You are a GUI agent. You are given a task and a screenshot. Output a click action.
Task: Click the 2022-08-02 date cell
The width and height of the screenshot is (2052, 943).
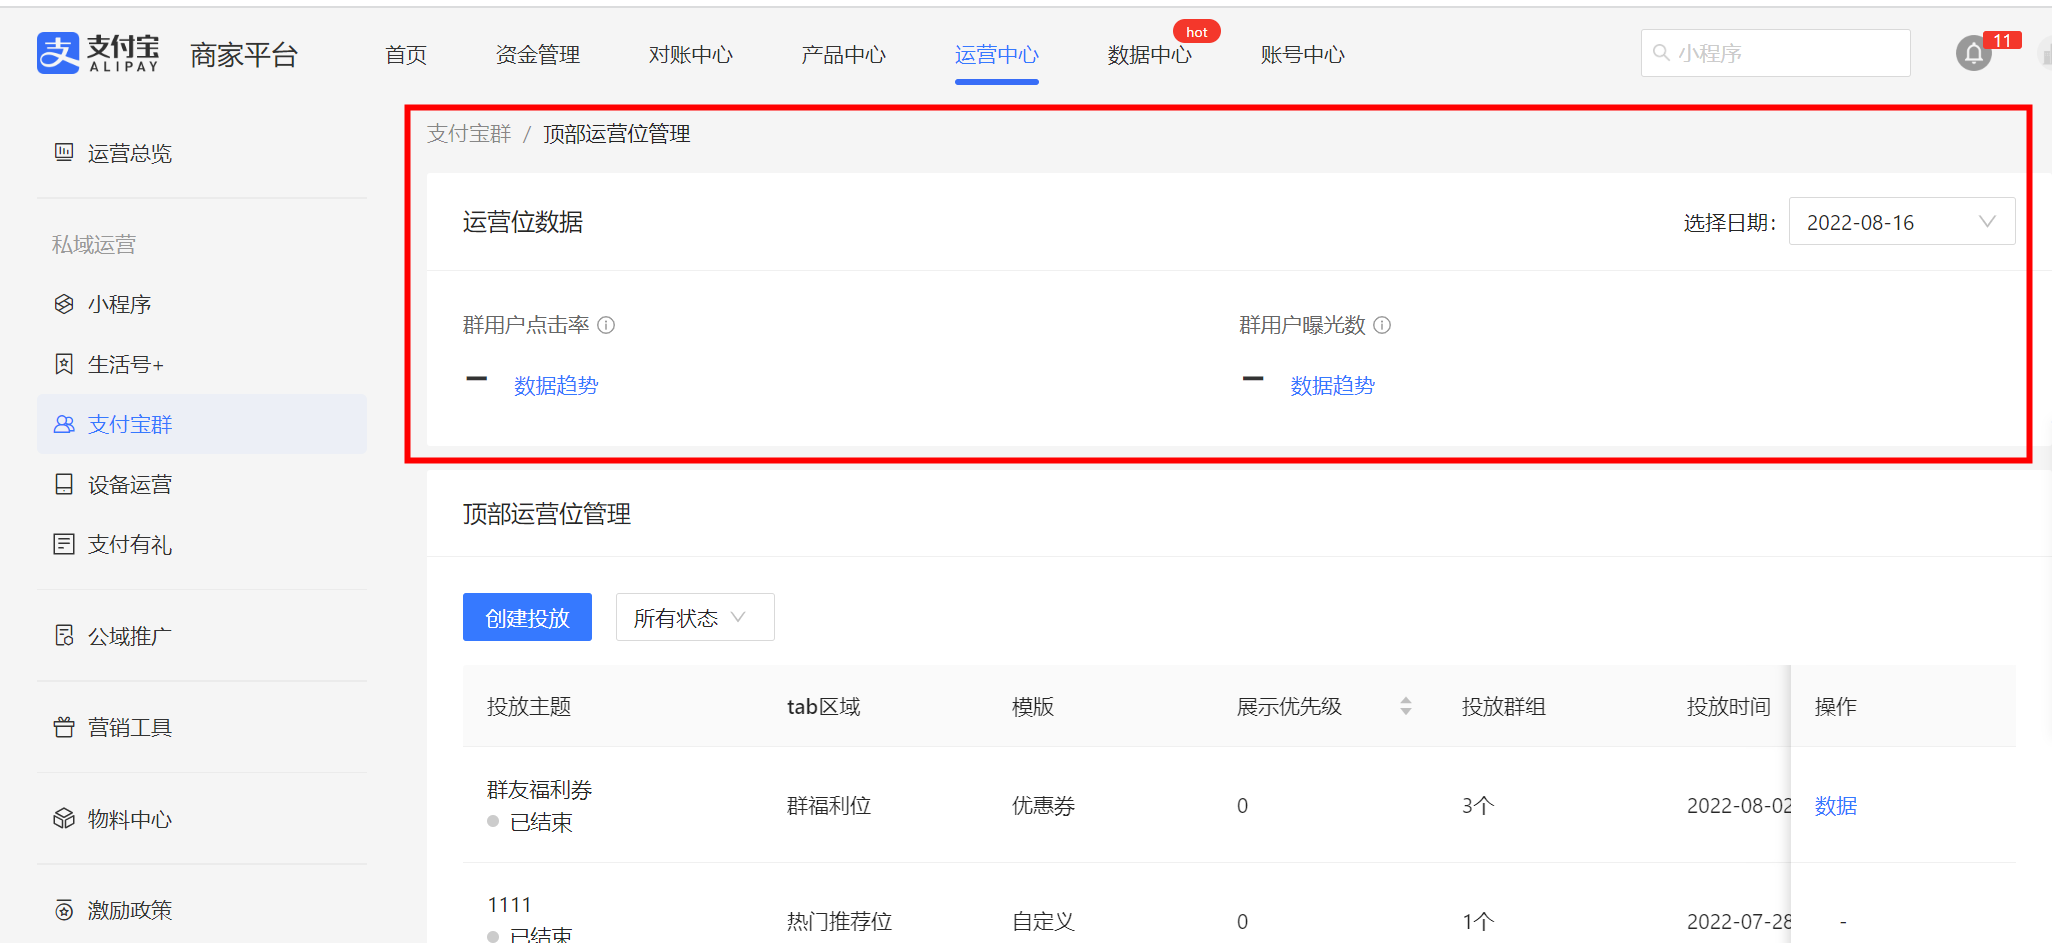[x=1739, y=806]
